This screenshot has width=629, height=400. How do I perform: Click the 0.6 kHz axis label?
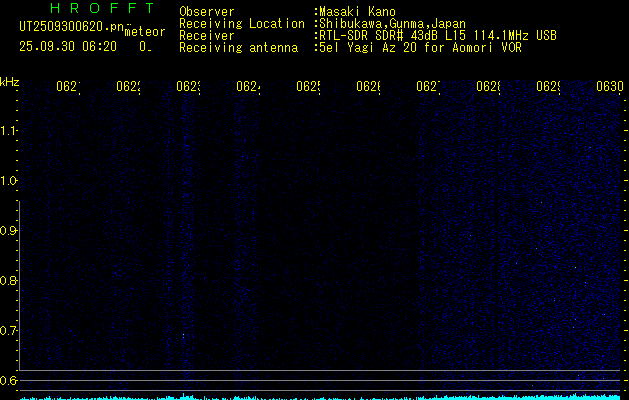click(x=8, y=380)
